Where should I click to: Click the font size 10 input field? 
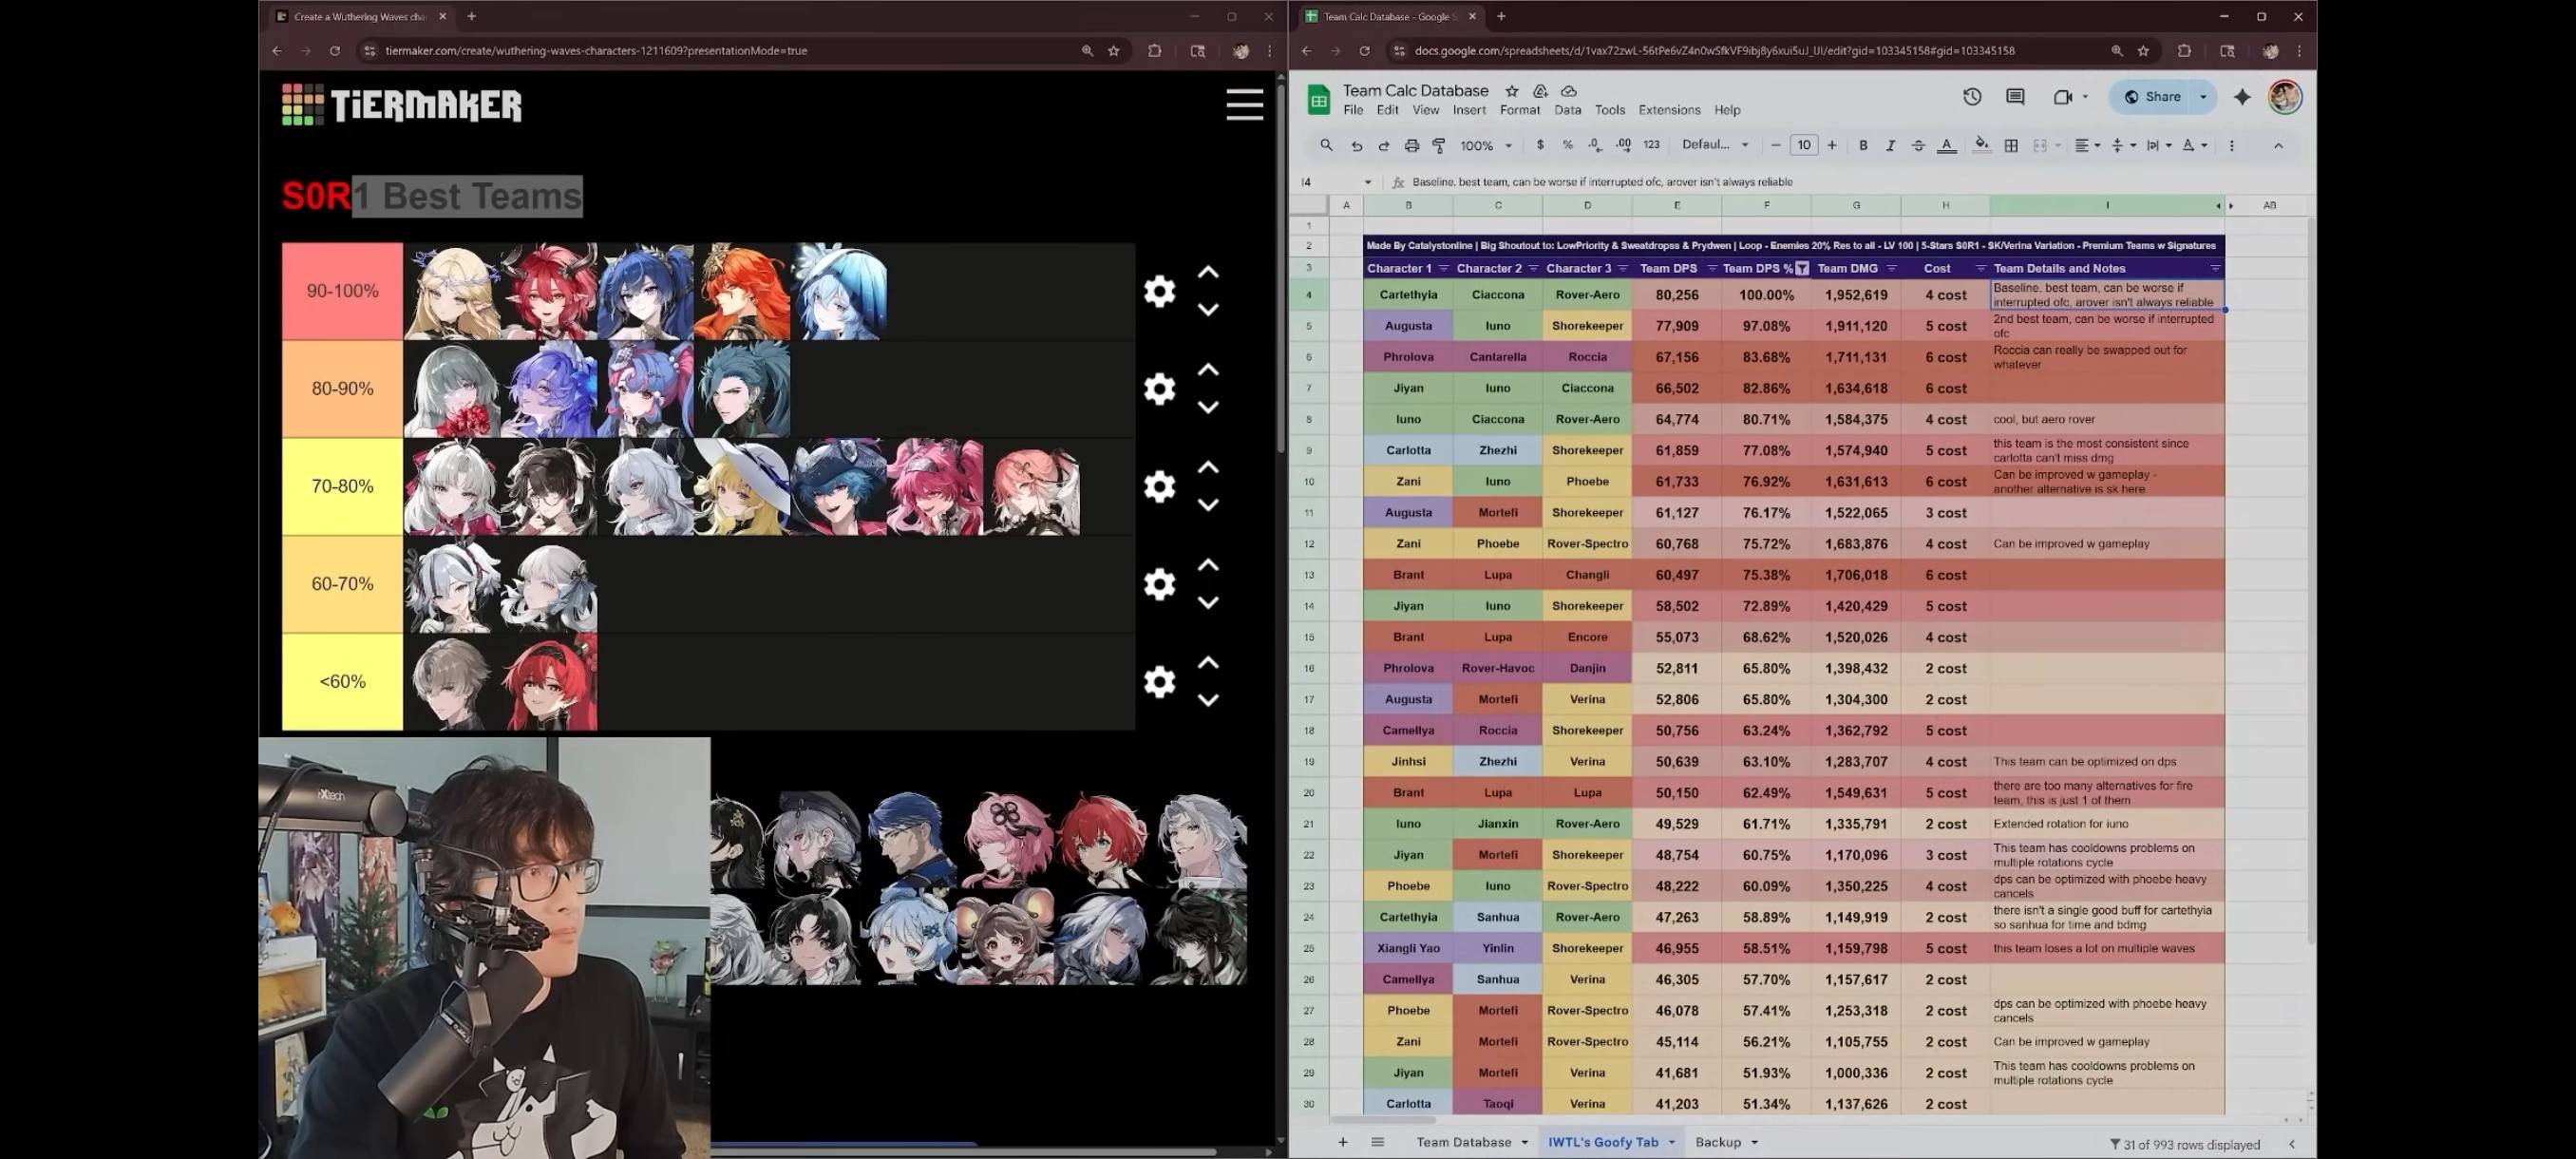(x=1803, y=145)
